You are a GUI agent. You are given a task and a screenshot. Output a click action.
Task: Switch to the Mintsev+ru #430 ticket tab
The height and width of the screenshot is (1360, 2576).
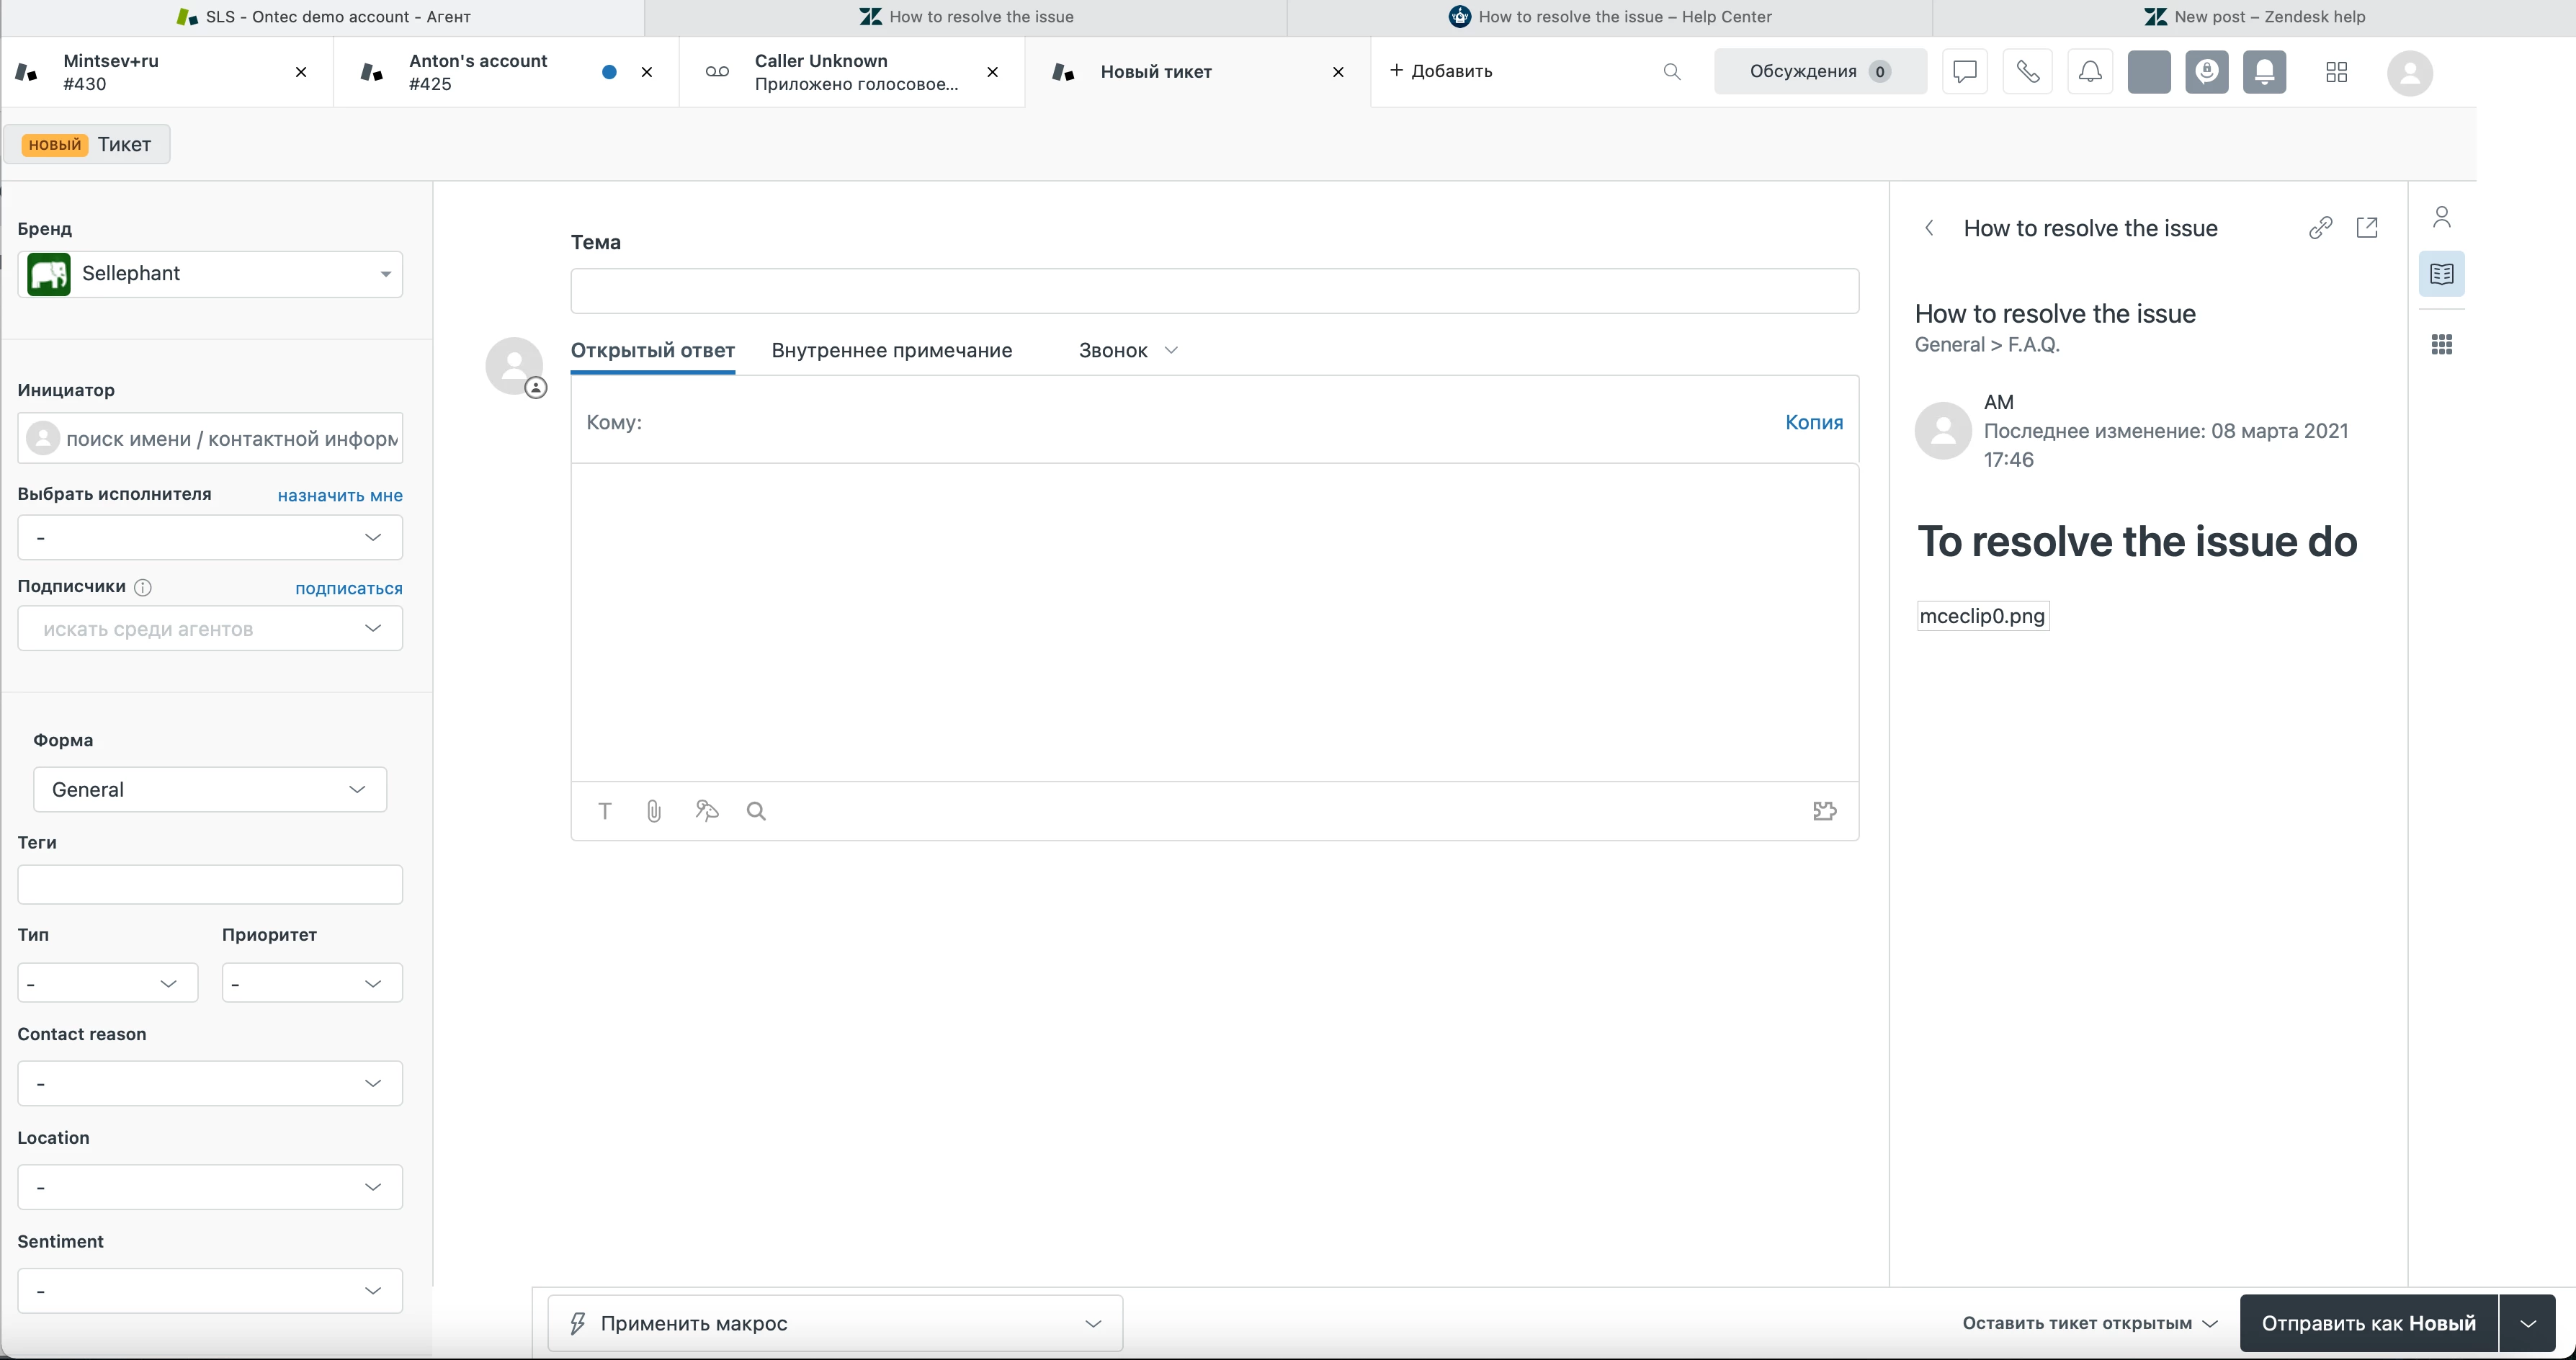click(150, 72)
